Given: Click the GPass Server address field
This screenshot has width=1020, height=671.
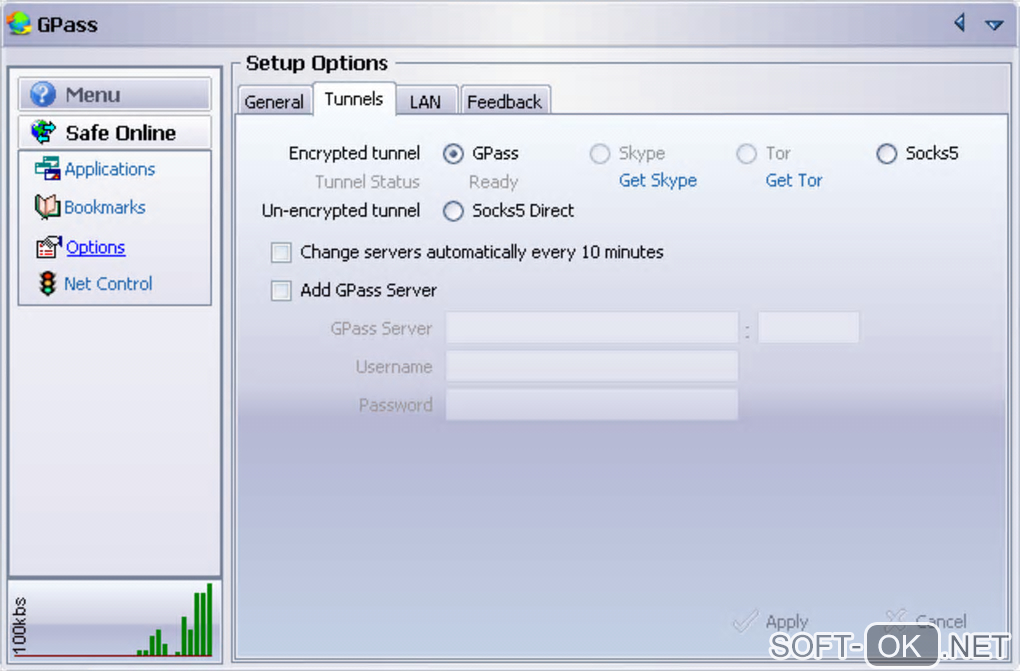Looking at the screenshot, I should (x=592, y=328).
